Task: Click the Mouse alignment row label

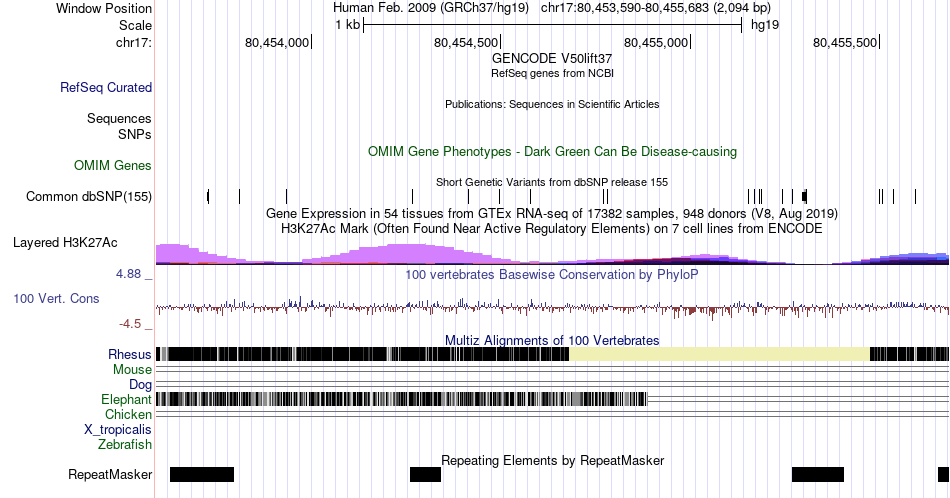Action: 132,370
